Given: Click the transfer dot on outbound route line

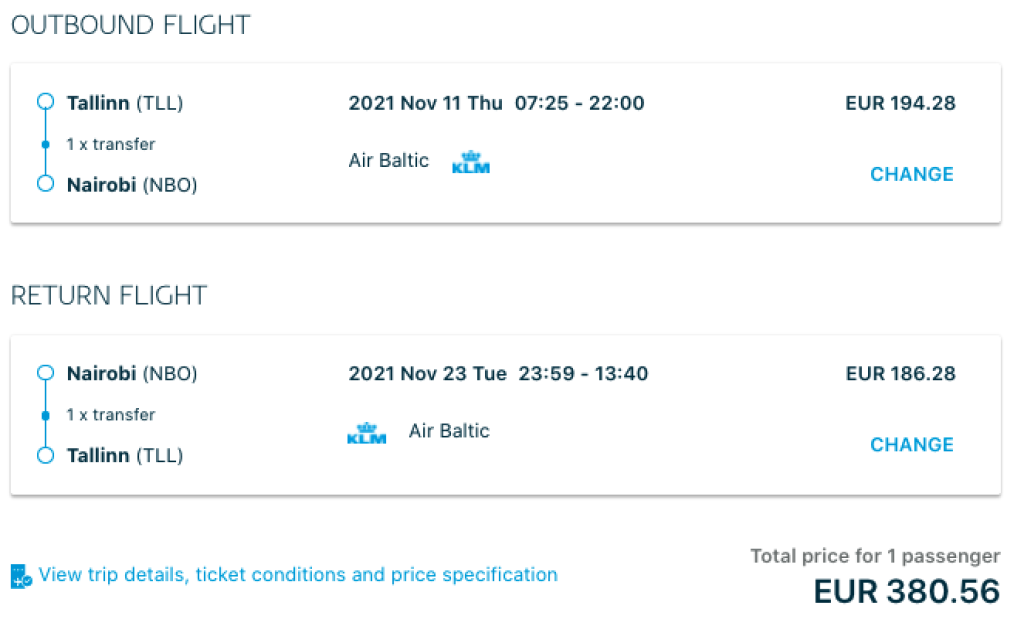Looking at the screenshot, I should click(45, 144).
